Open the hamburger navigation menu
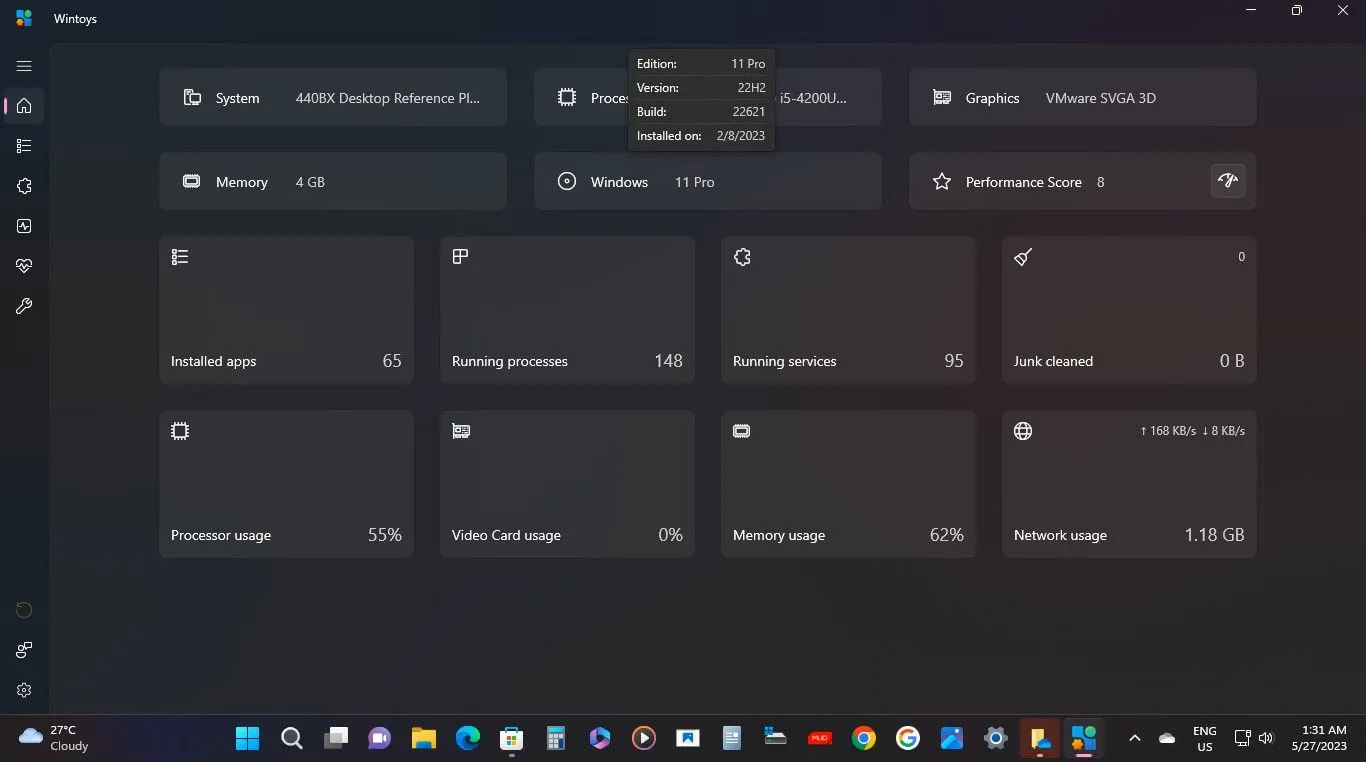Image resolution: width=1366 pixels, height=762 pixels. [24, 66]
